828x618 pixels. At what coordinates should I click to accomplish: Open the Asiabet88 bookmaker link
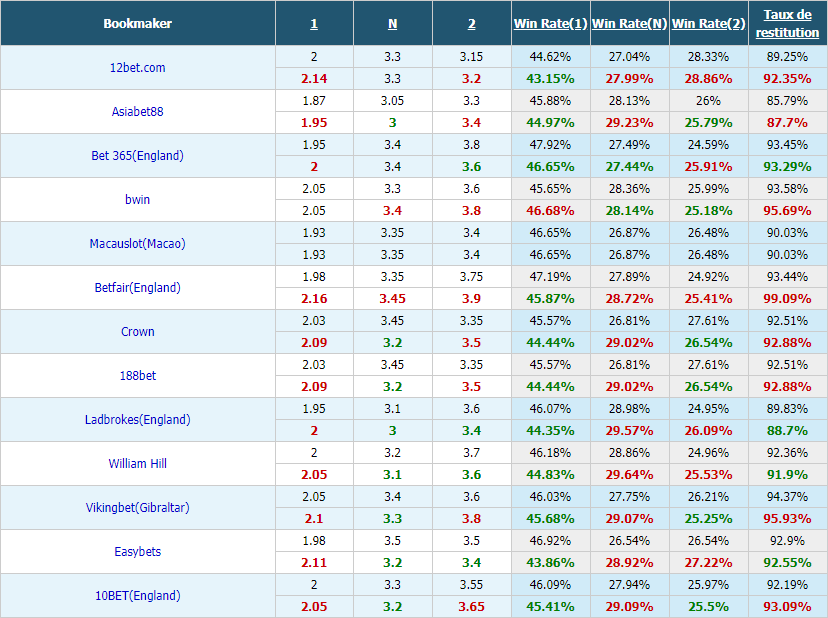(x=137, y=111)
